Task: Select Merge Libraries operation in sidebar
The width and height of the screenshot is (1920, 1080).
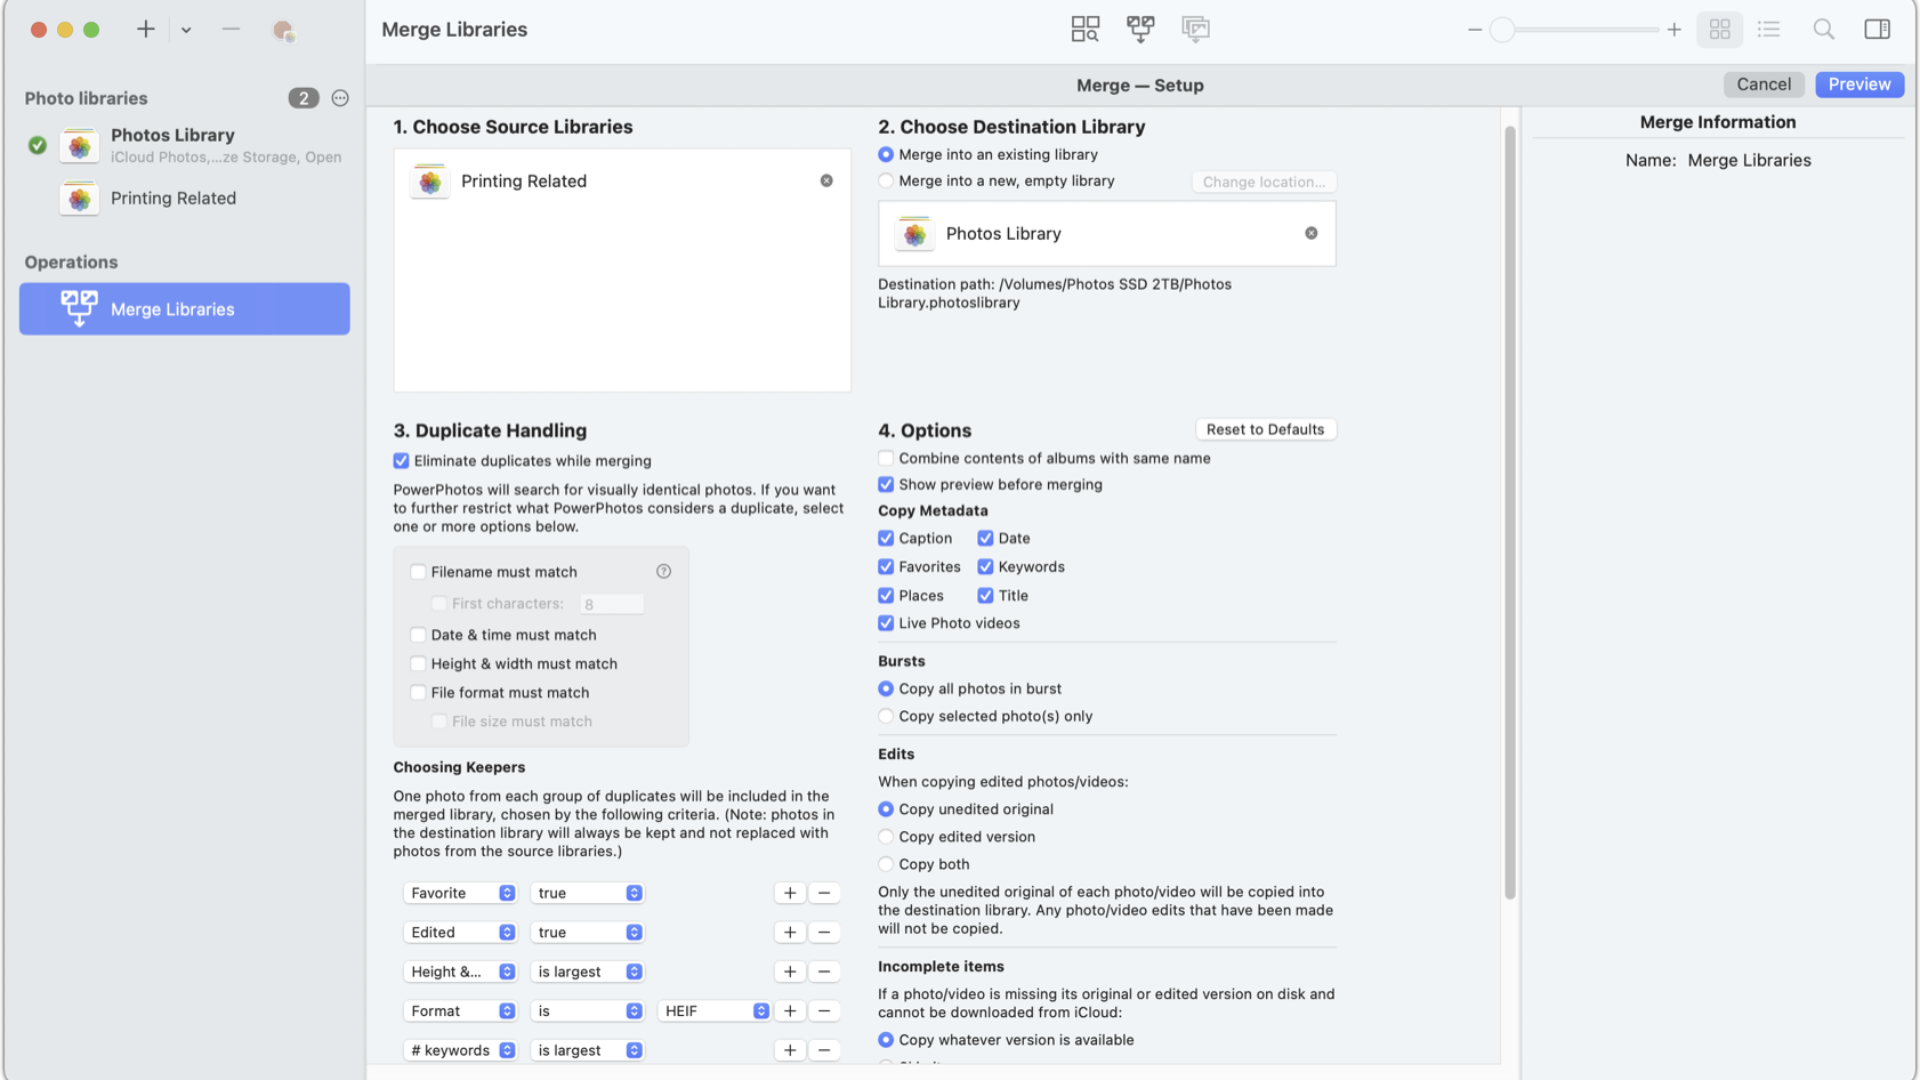Action: (x=185, y=309)
